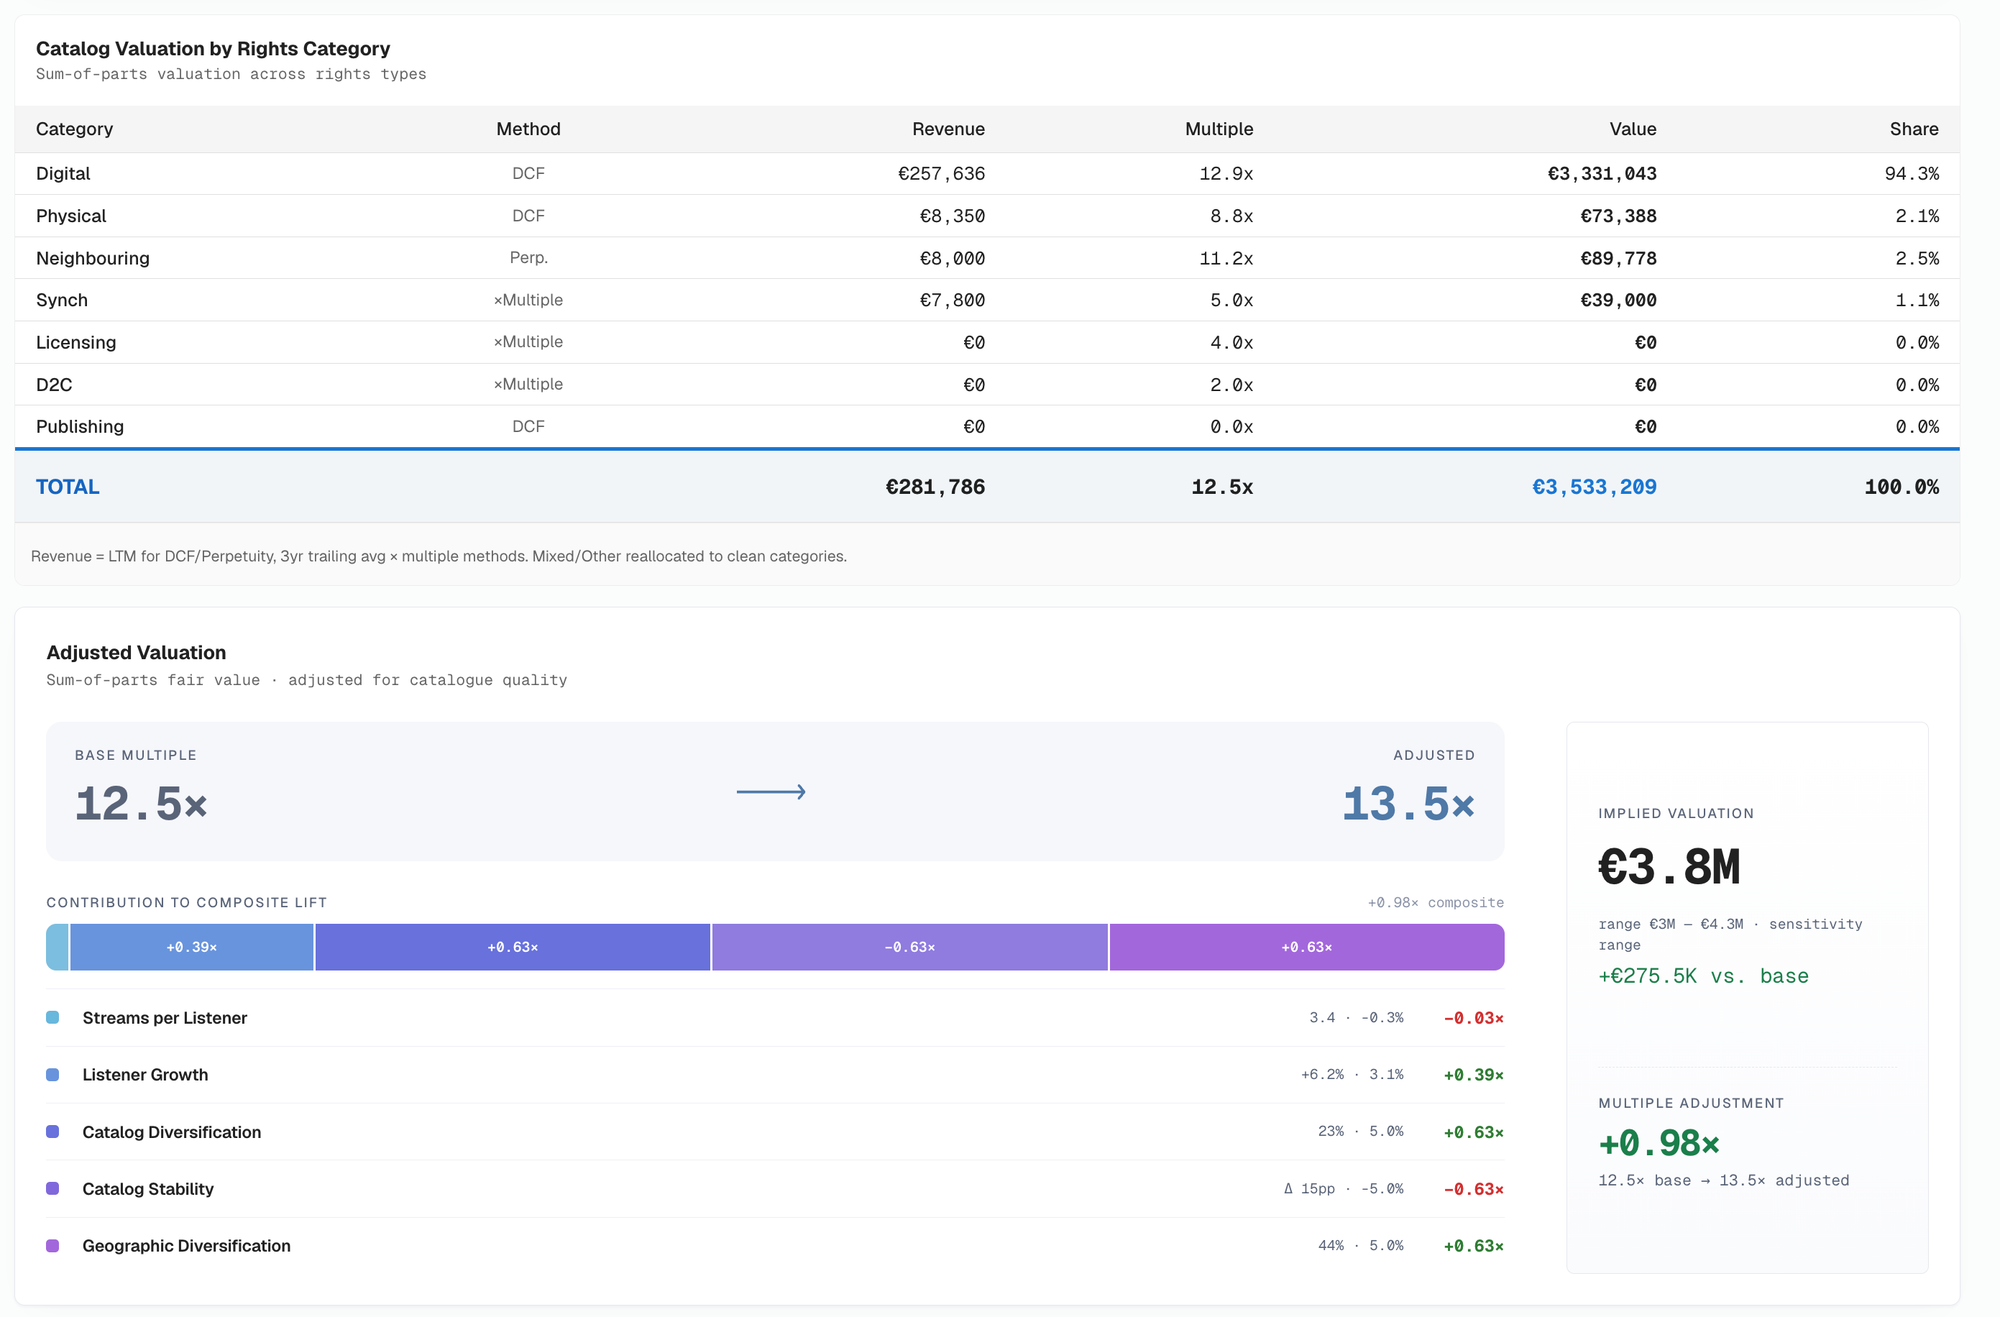
Task: Click the total value €3,533,209
Action: click(1594, 487)
